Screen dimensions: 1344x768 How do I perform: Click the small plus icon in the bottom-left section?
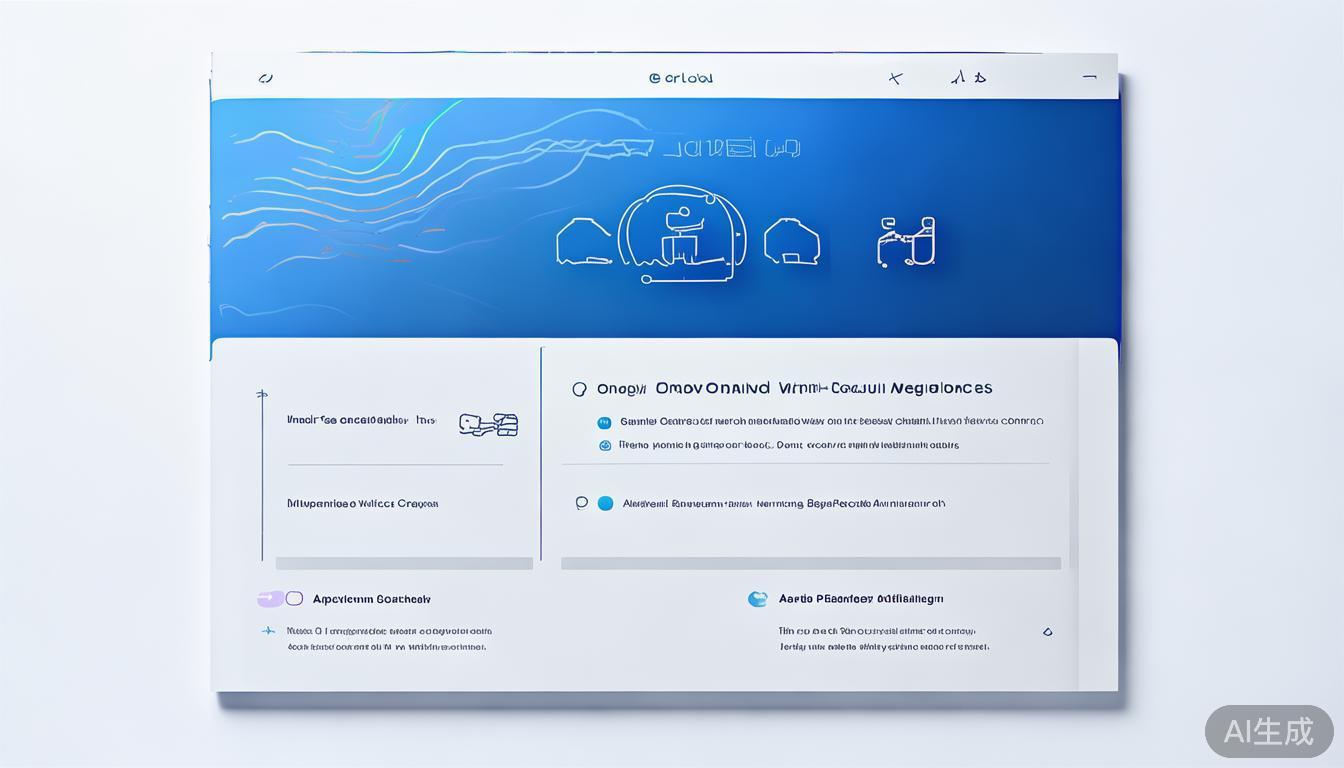(x=268, y=631)
